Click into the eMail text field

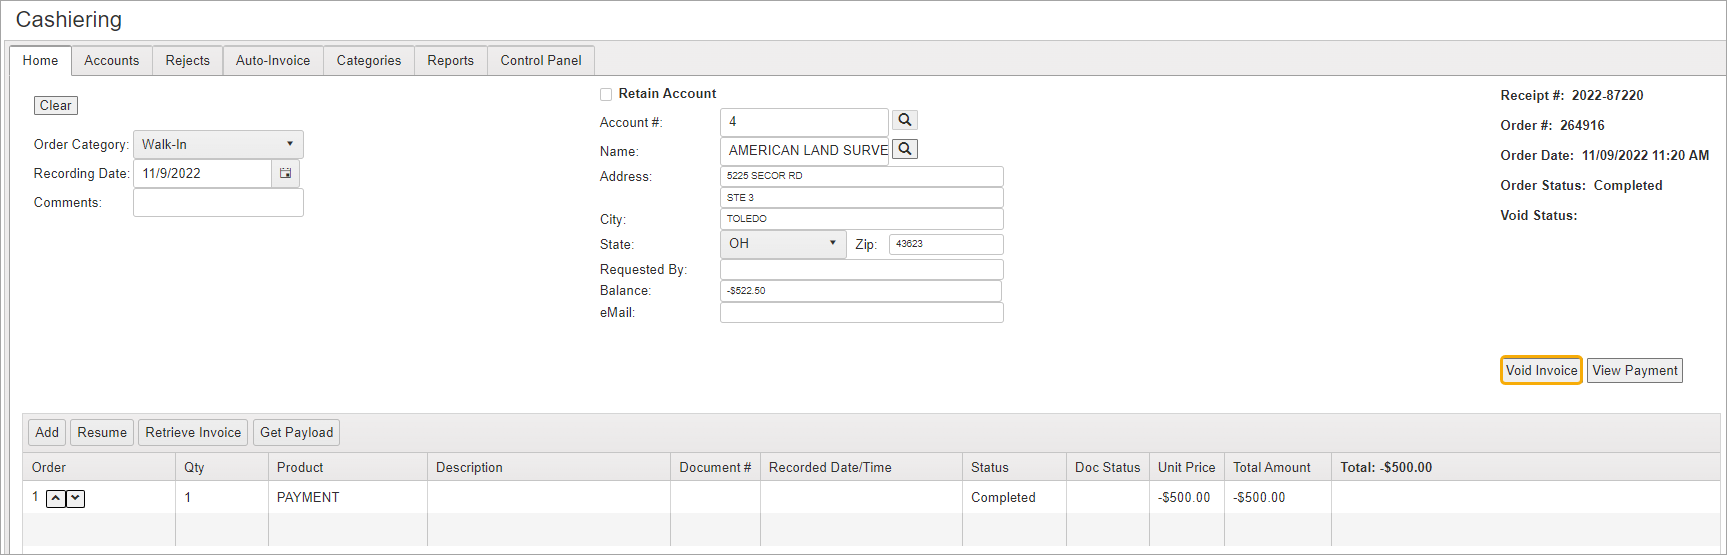pos(860,313)
